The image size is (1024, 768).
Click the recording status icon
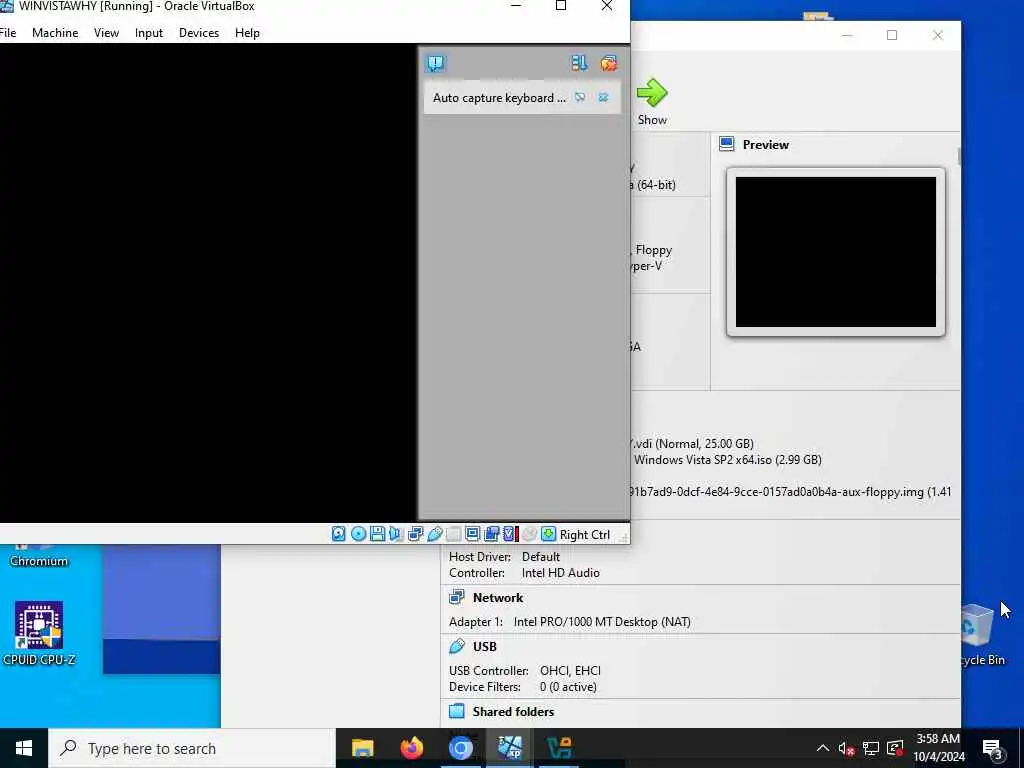(491, 534)
